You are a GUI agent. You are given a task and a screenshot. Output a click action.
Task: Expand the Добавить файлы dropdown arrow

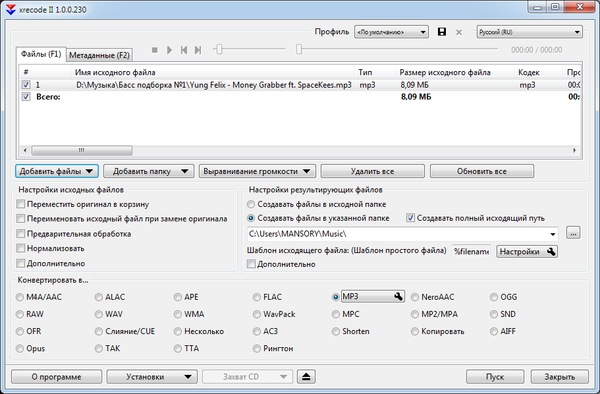coord(89,171)
